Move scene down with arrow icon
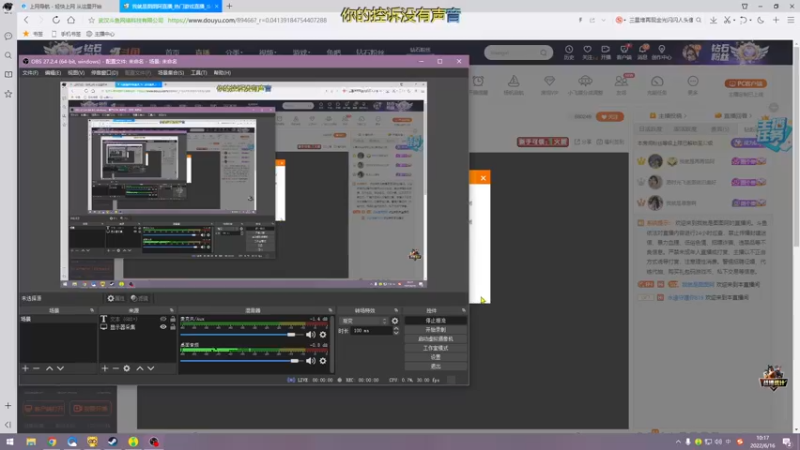 60,368
